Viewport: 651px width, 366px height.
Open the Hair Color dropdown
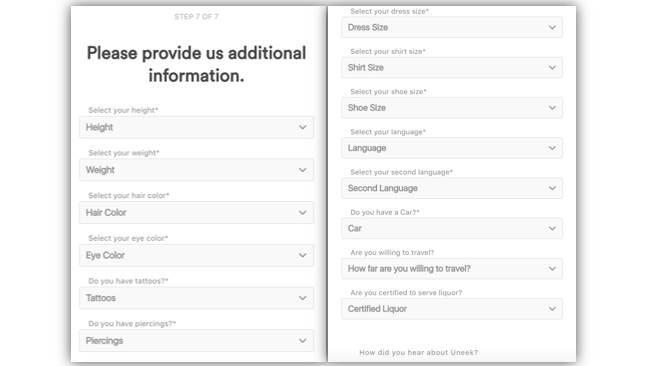click(196, 213)
